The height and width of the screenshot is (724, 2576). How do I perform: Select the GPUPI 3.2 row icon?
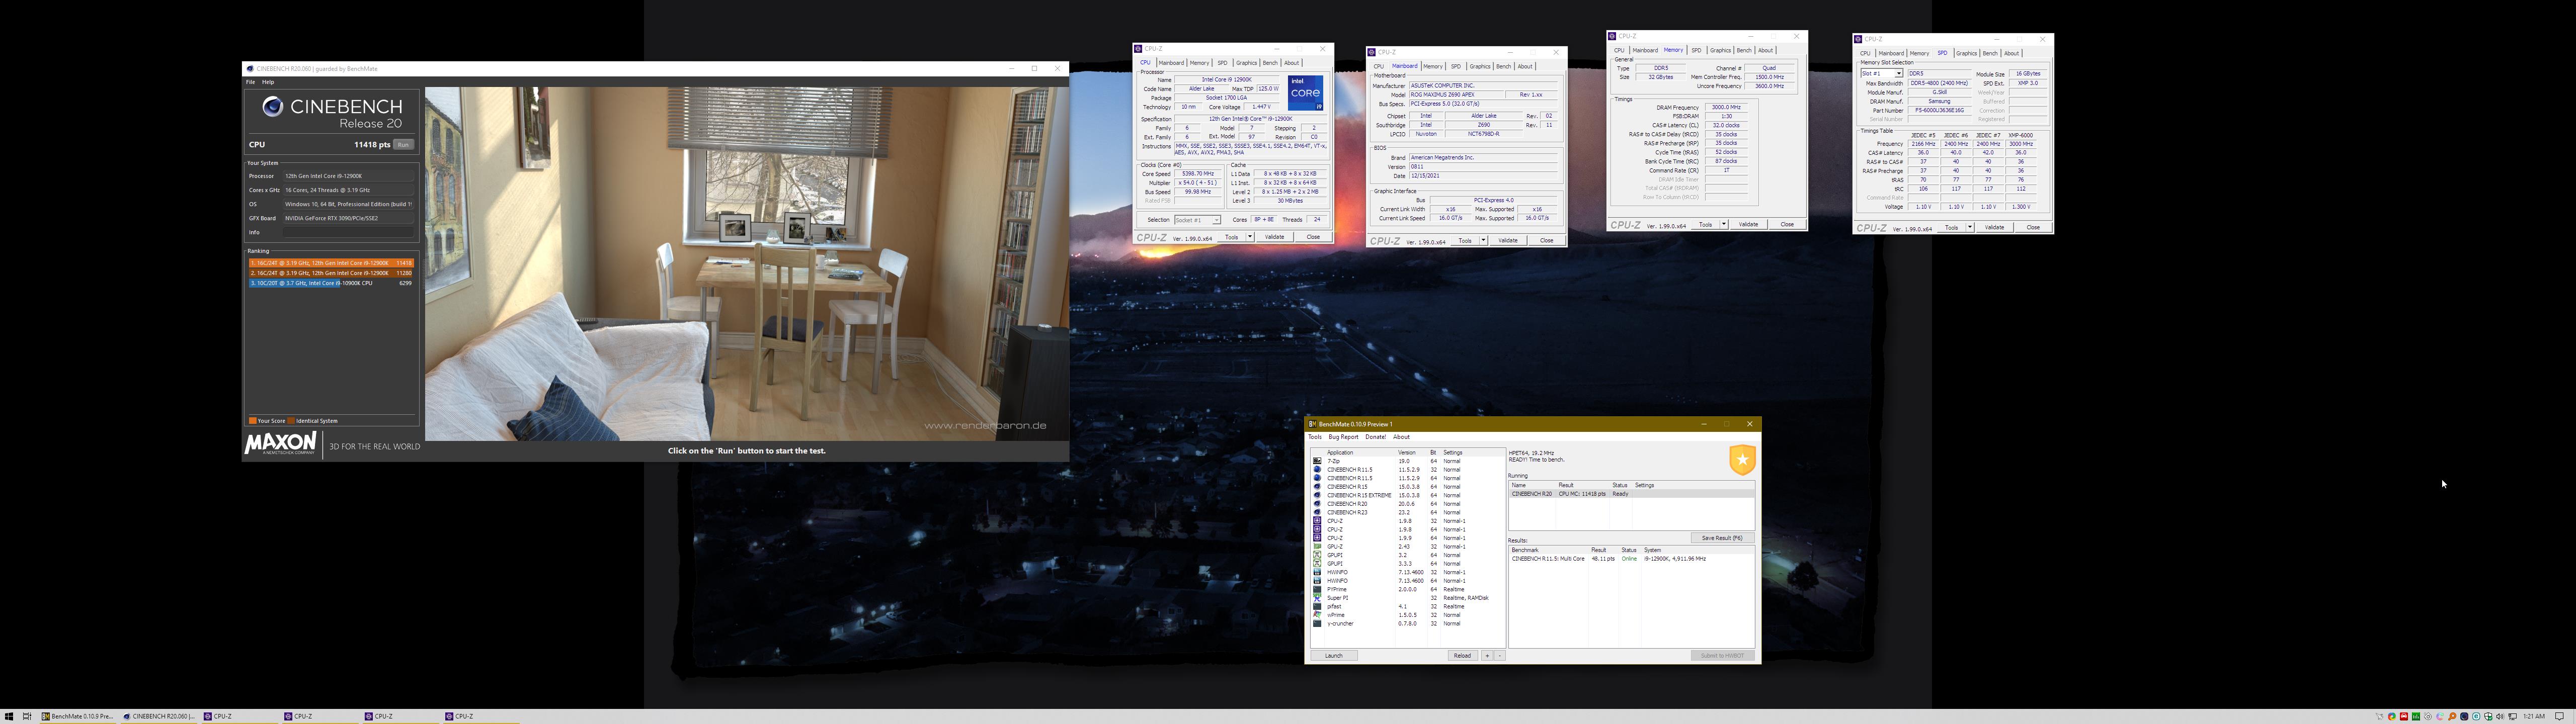[x=1317, y=555]
